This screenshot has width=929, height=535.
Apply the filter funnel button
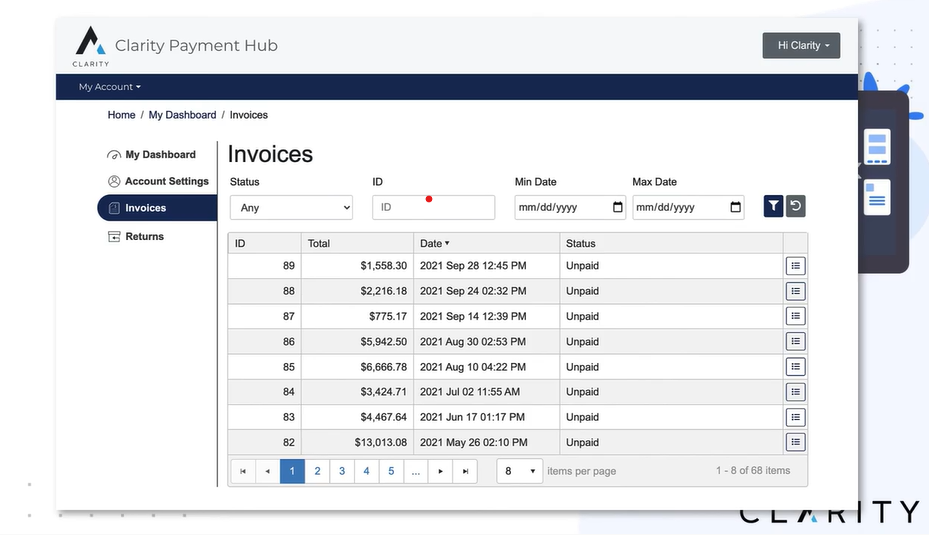click(x=773, y=206)
